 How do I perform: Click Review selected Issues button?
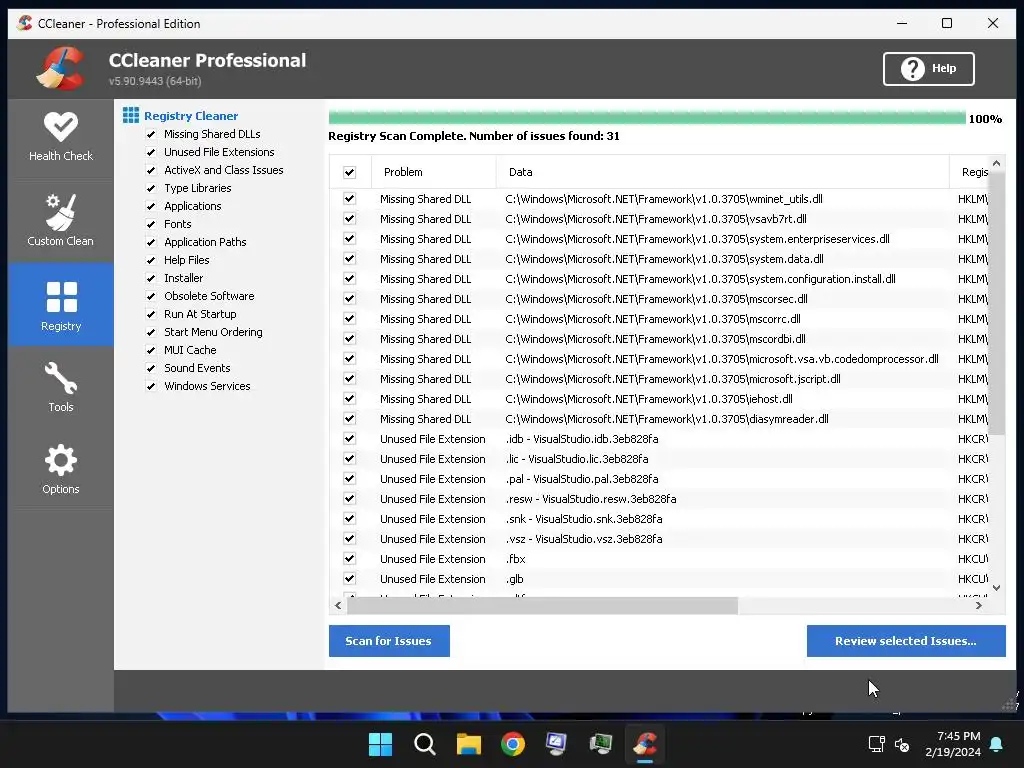click(906, 641)
